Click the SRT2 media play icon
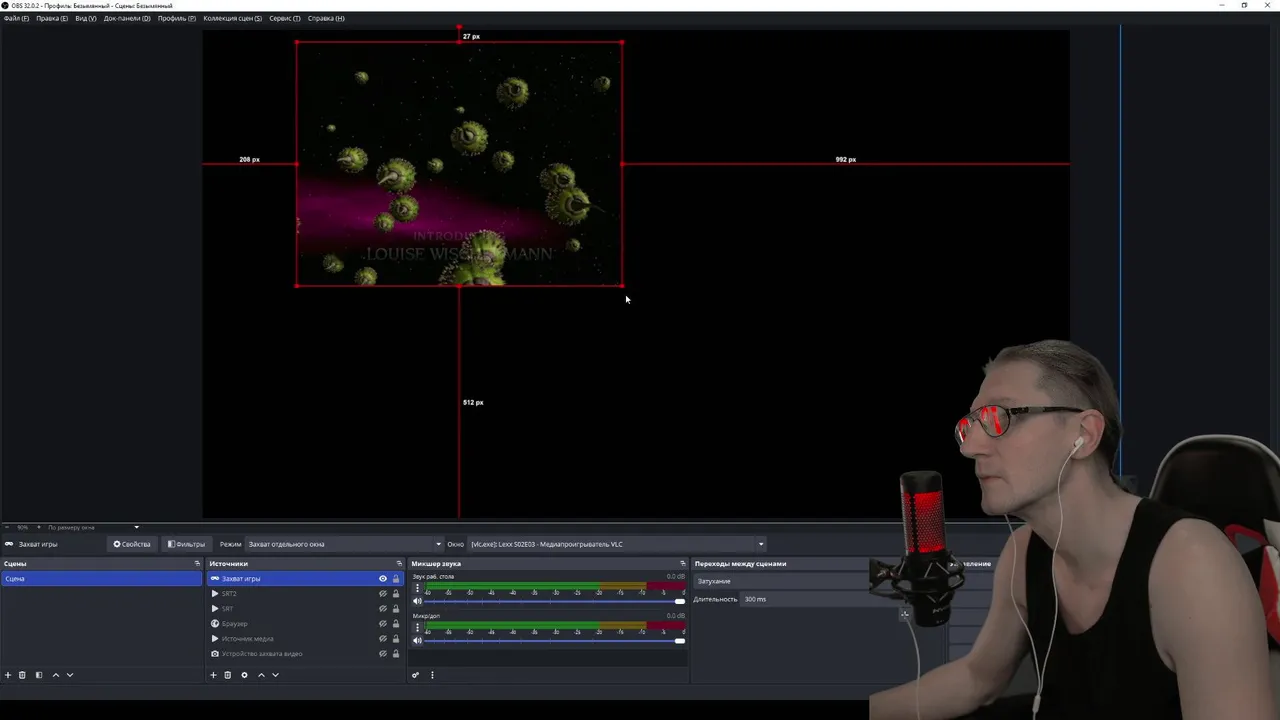Screen dimensions: 1280x720 214,594
